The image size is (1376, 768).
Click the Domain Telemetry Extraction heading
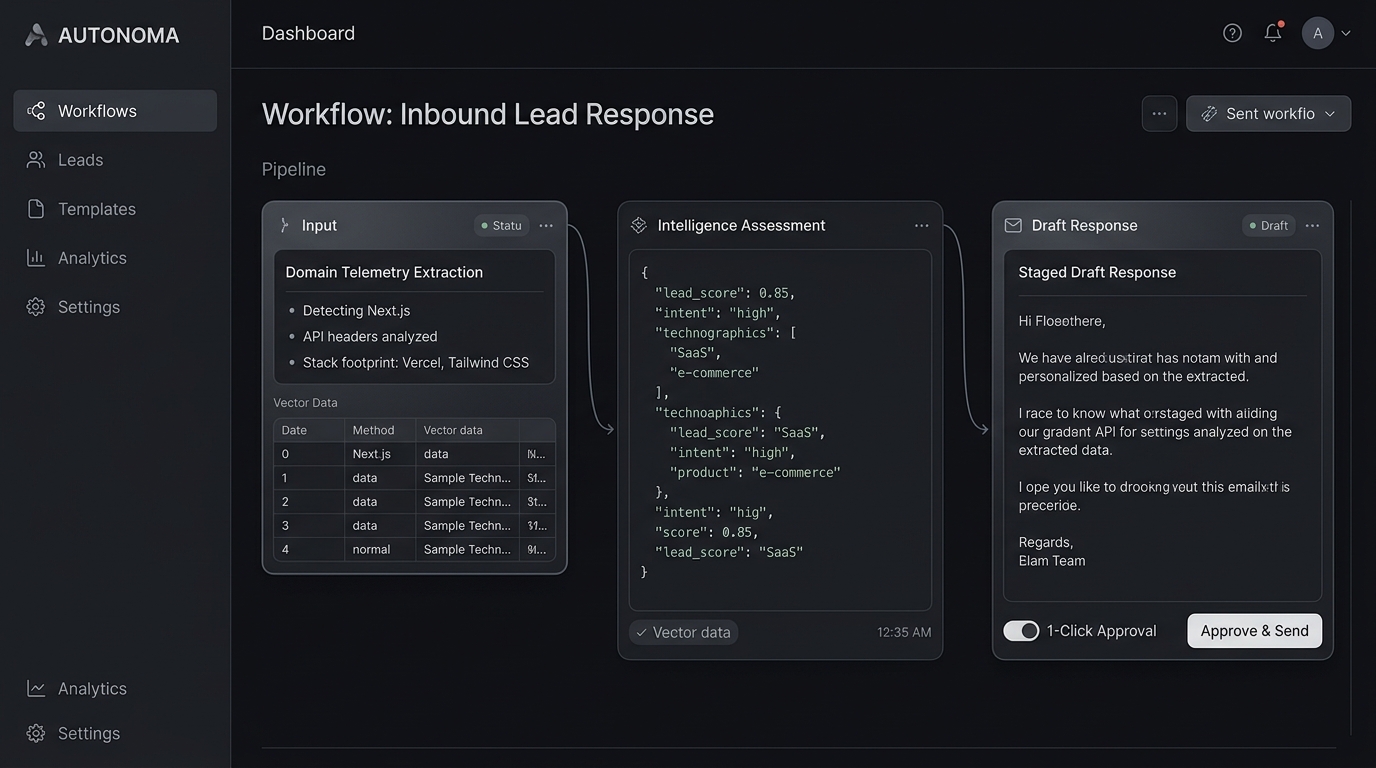tap(384, 272)
